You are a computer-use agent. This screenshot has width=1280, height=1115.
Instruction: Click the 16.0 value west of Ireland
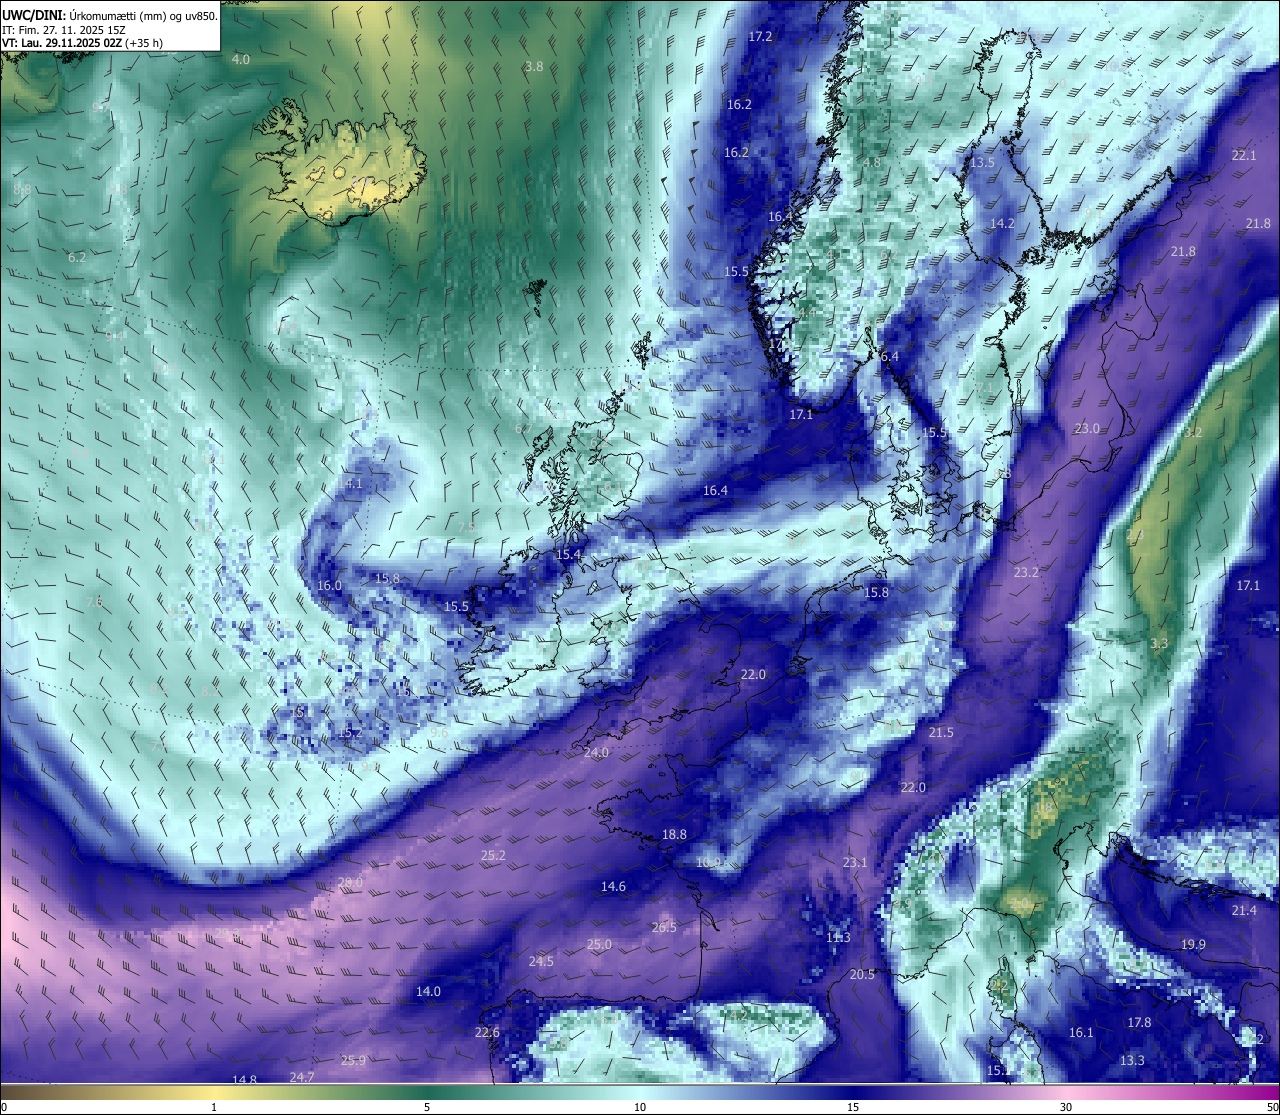(329, 586)
